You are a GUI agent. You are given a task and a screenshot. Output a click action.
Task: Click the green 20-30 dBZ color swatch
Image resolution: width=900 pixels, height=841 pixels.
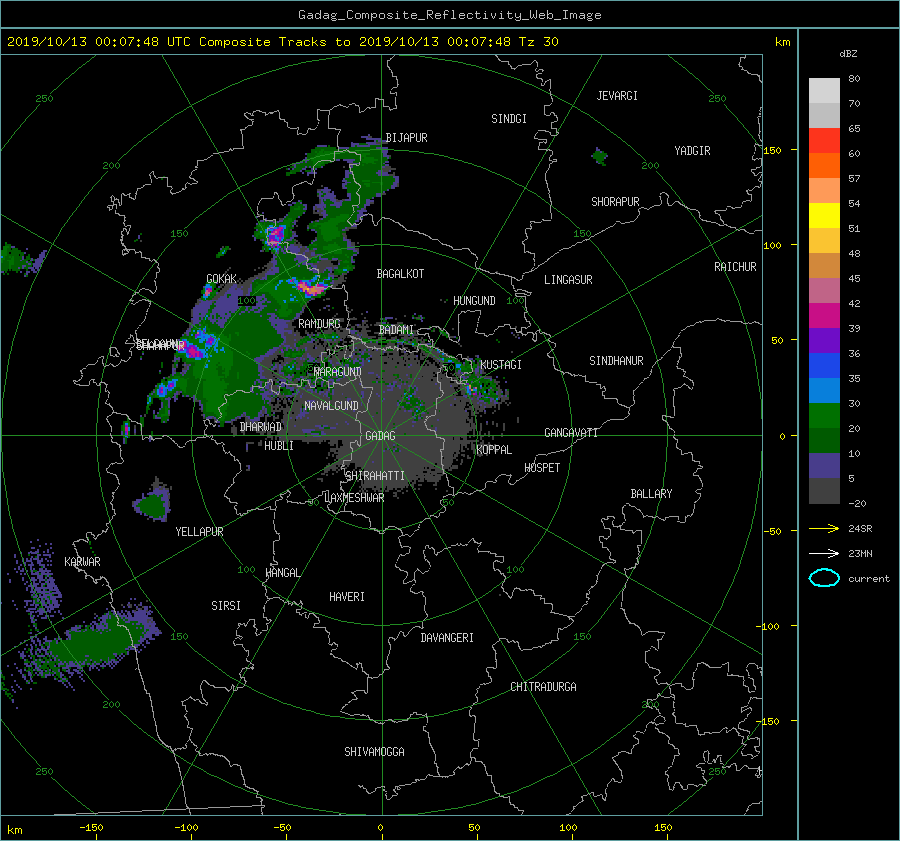(824, 416)
